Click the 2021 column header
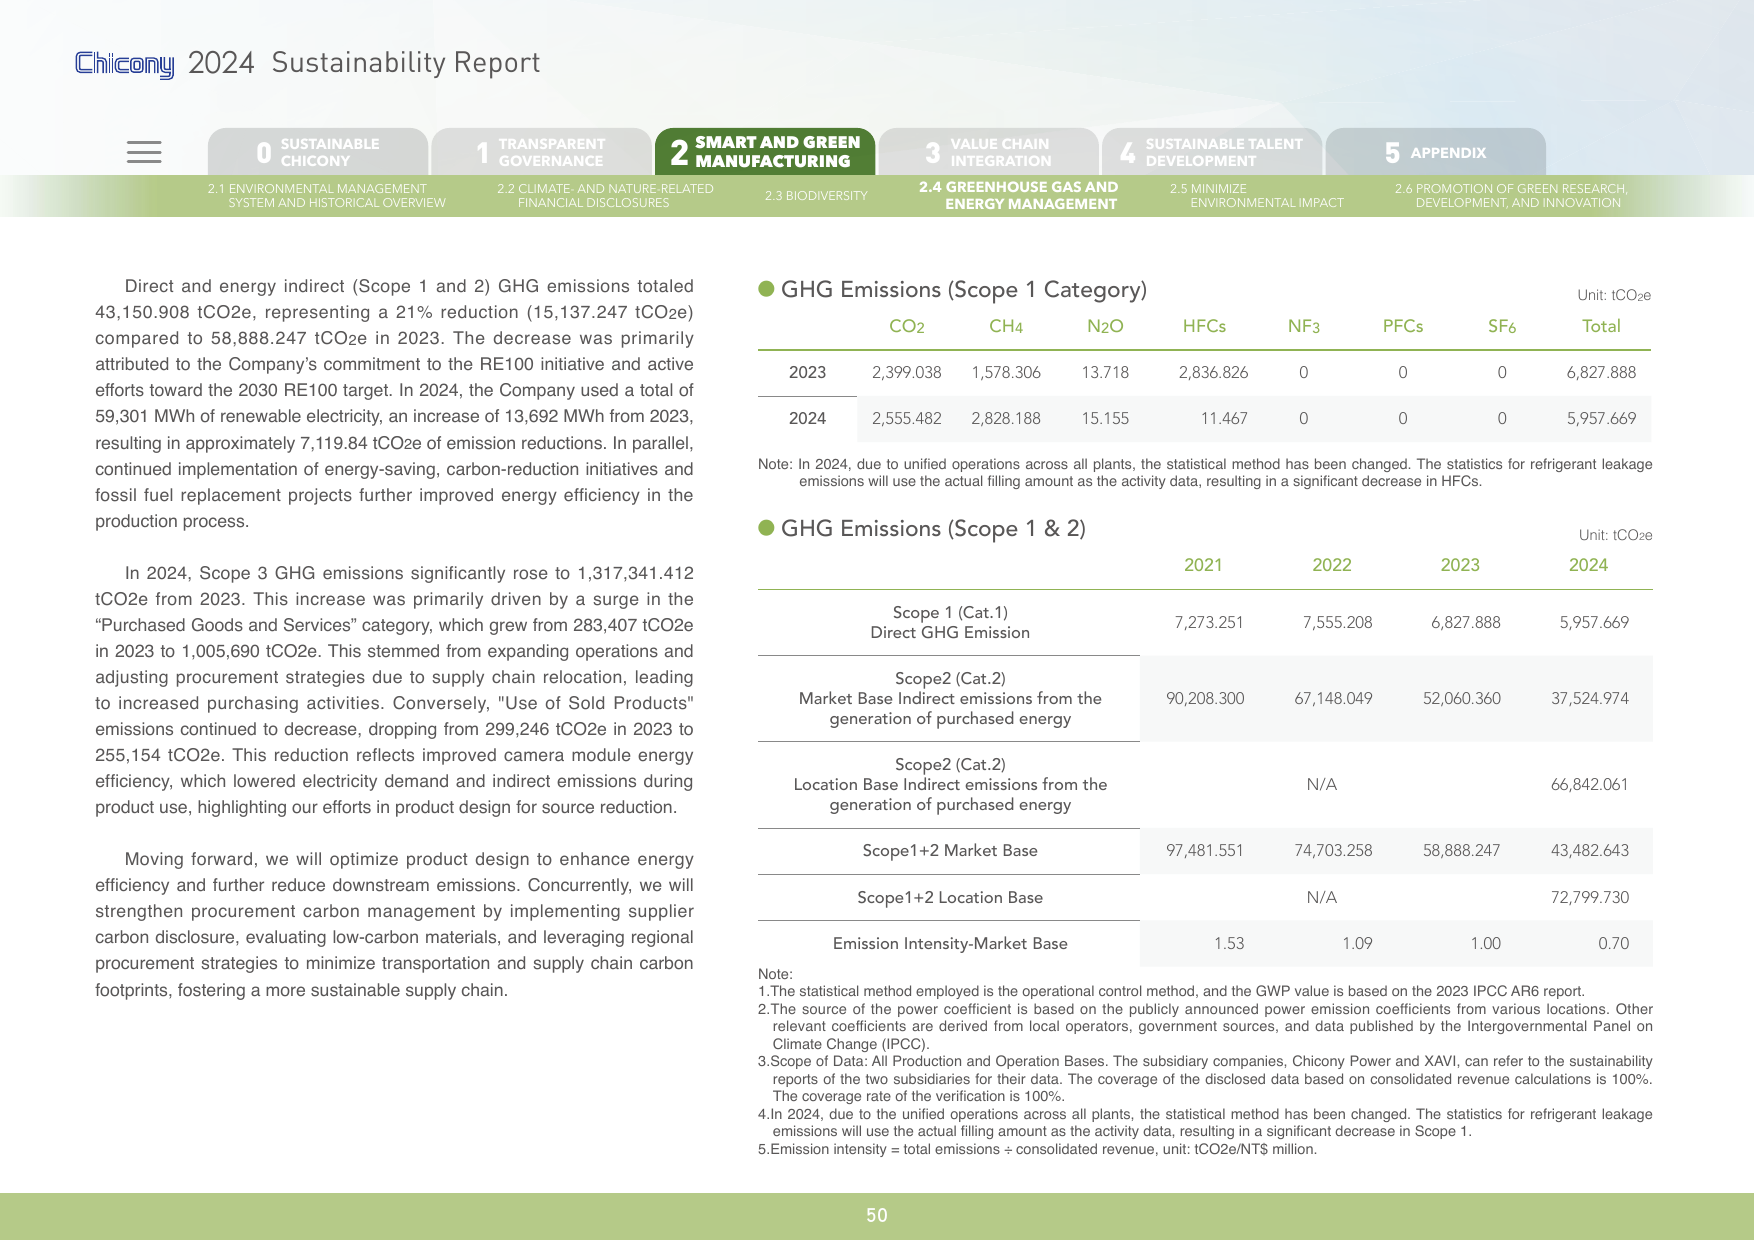Viewport: 1754px width, 1241px height. [1203, 566]
